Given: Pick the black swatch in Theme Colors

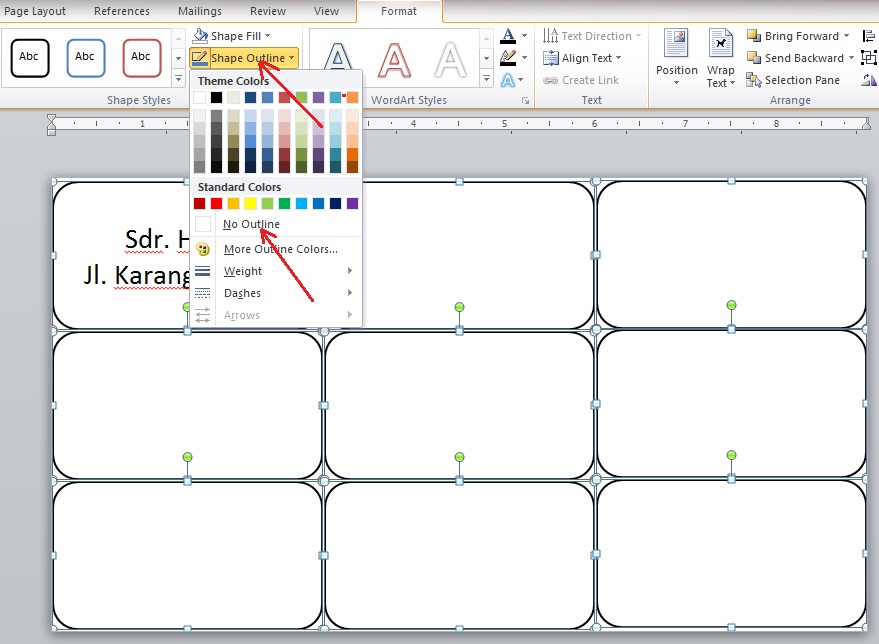Looking at the screenshot, I should coord(217,98).
